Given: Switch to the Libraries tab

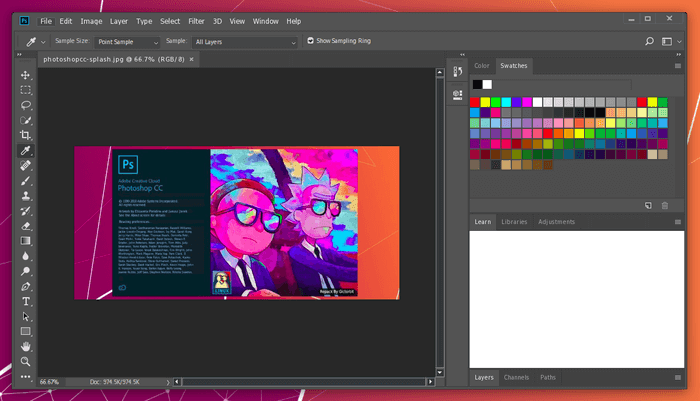Looking at the screenshot, I should pos(514,222).
